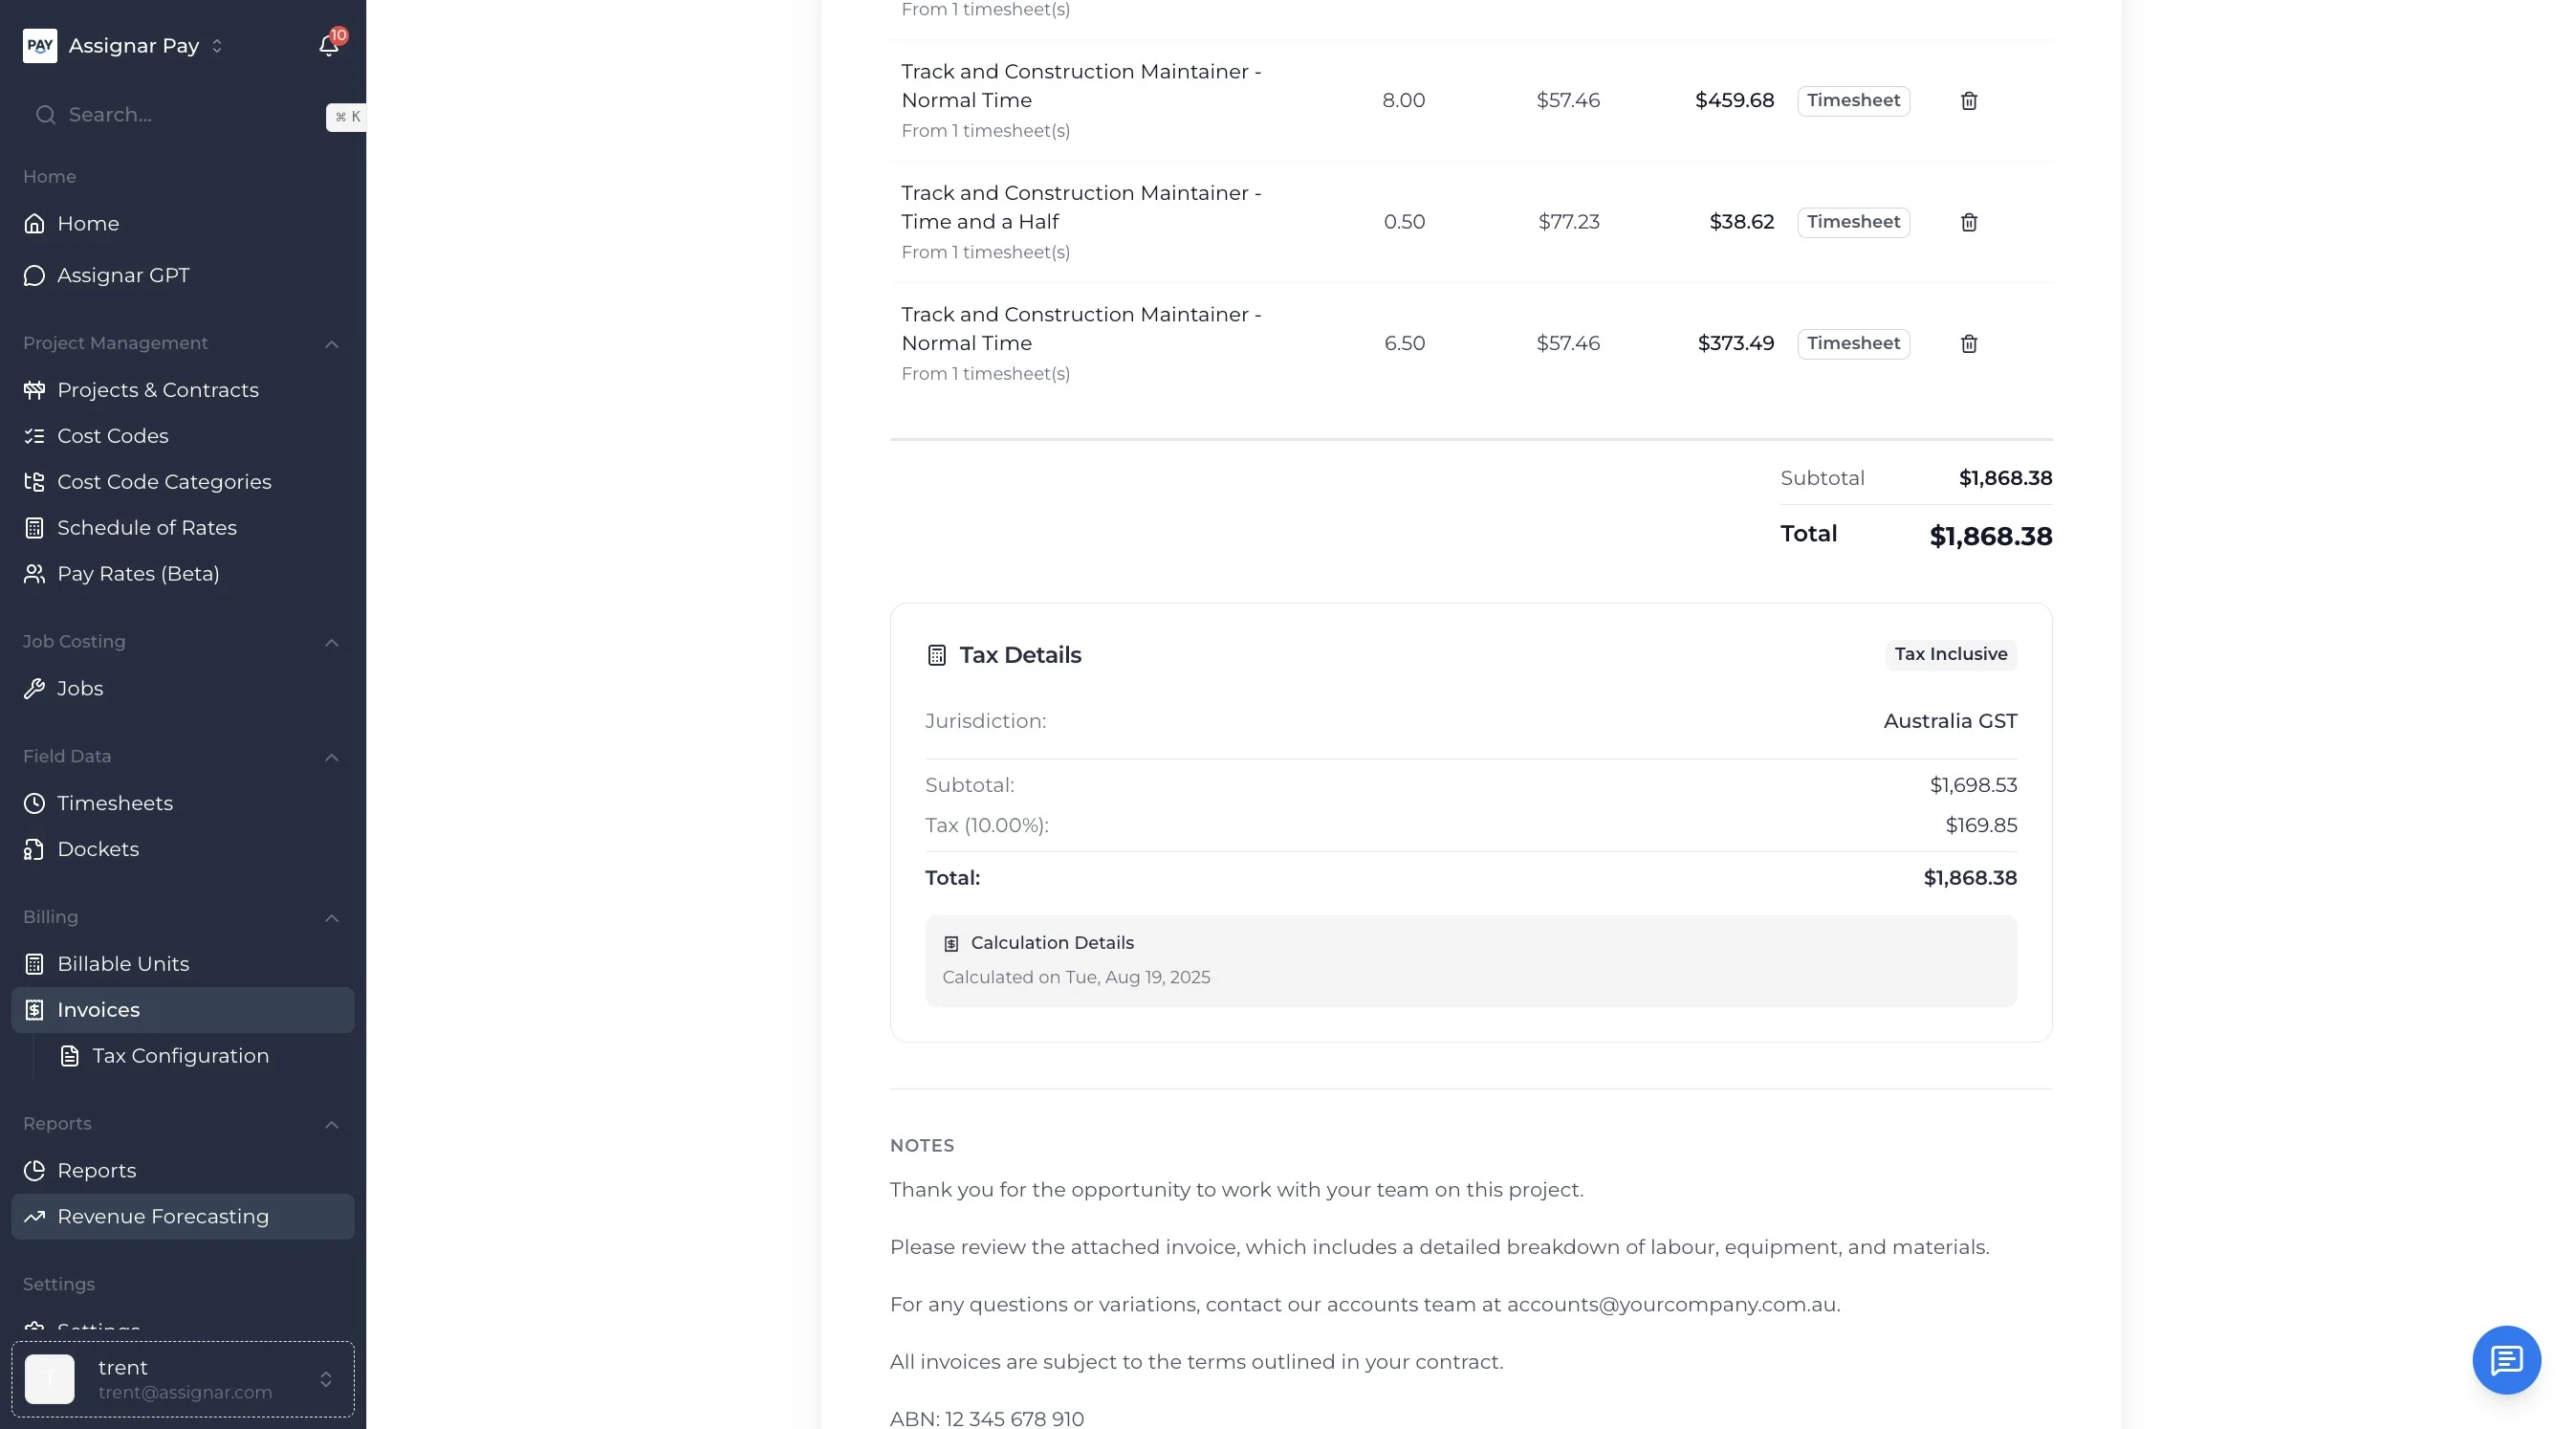The width and height of the screenshot is (2576, 1429).
Task: Collapse the Billing section
Action: coord(331,918)
